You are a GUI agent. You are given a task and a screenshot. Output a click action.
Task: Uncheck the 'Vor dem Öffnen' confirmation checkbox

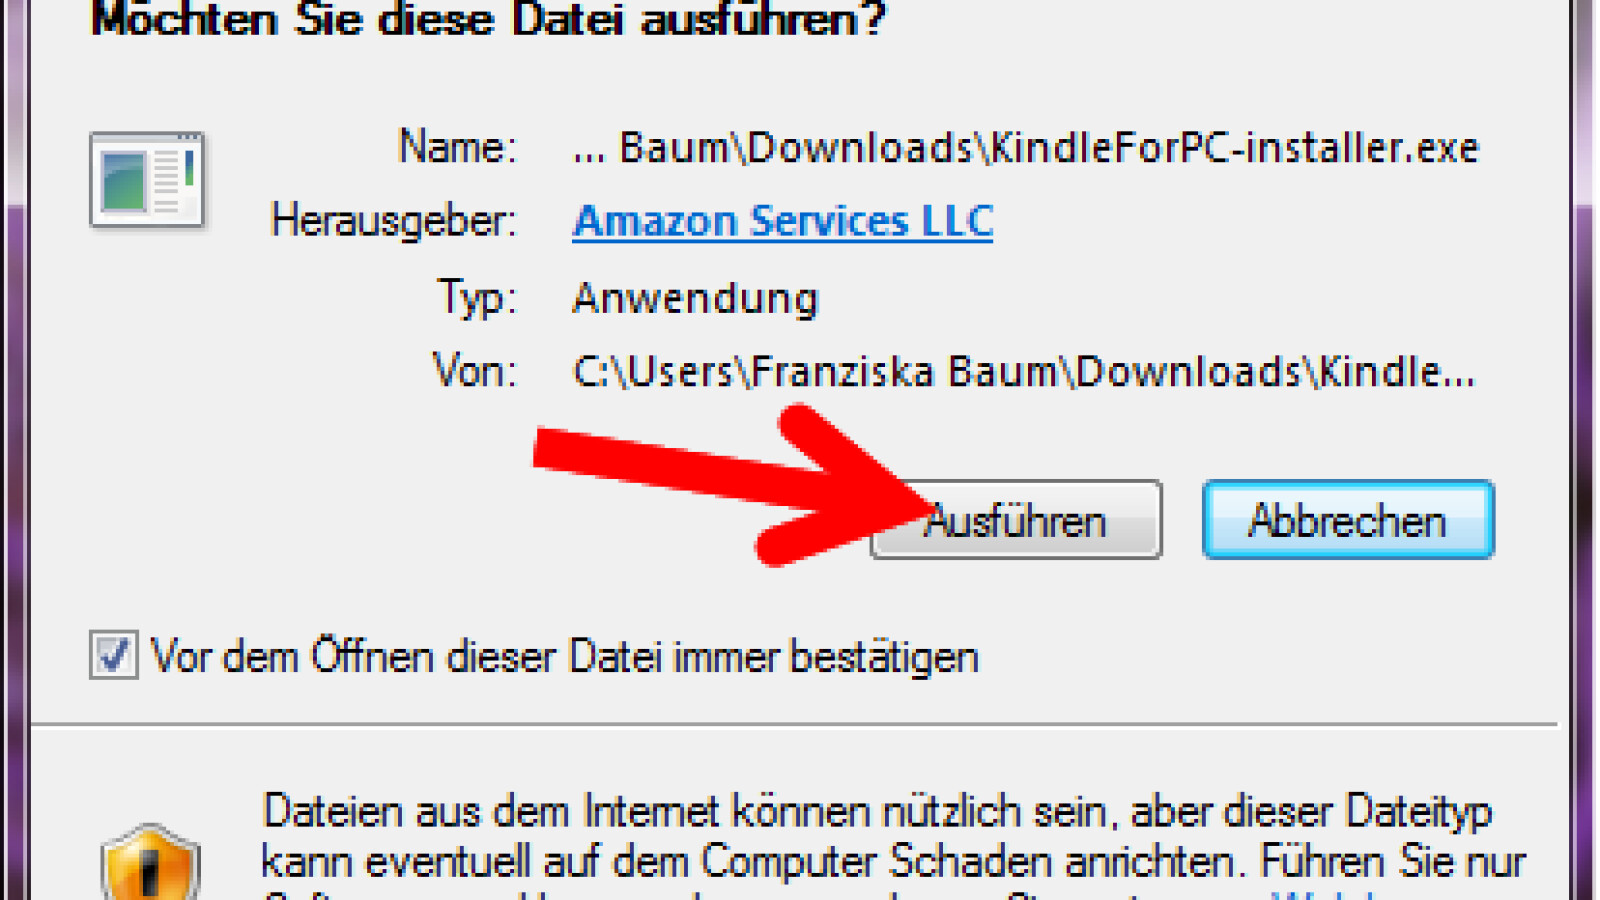pos(113,656)
